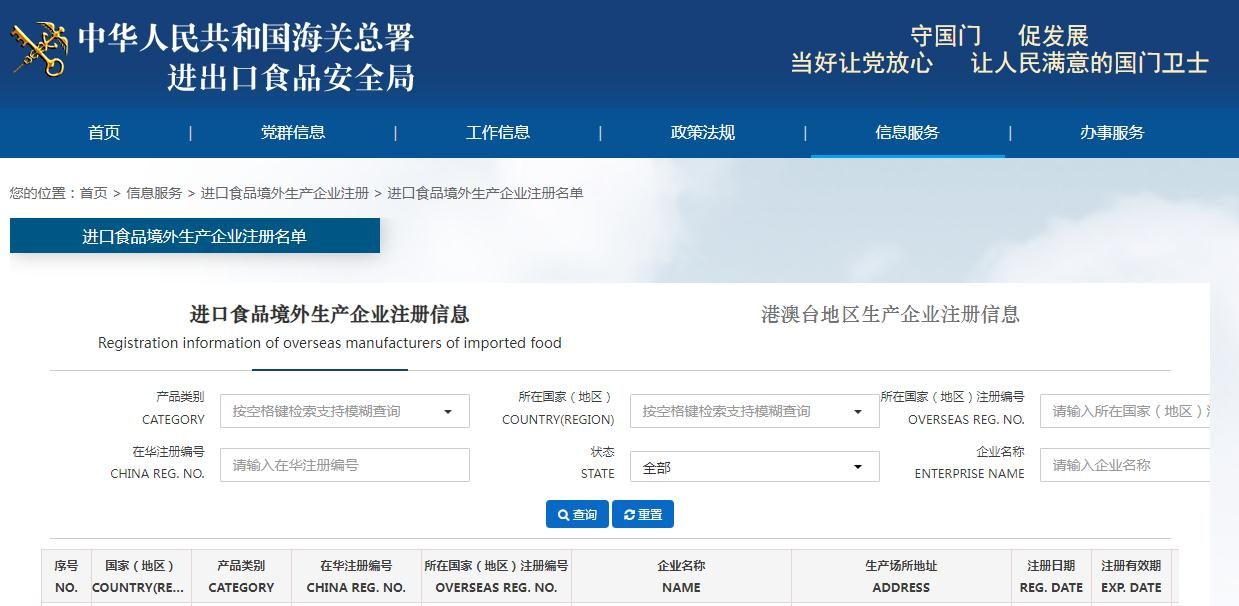Click the 注册日期 REG. DATE column header

pyautogui.click(x=1050, y=576)
